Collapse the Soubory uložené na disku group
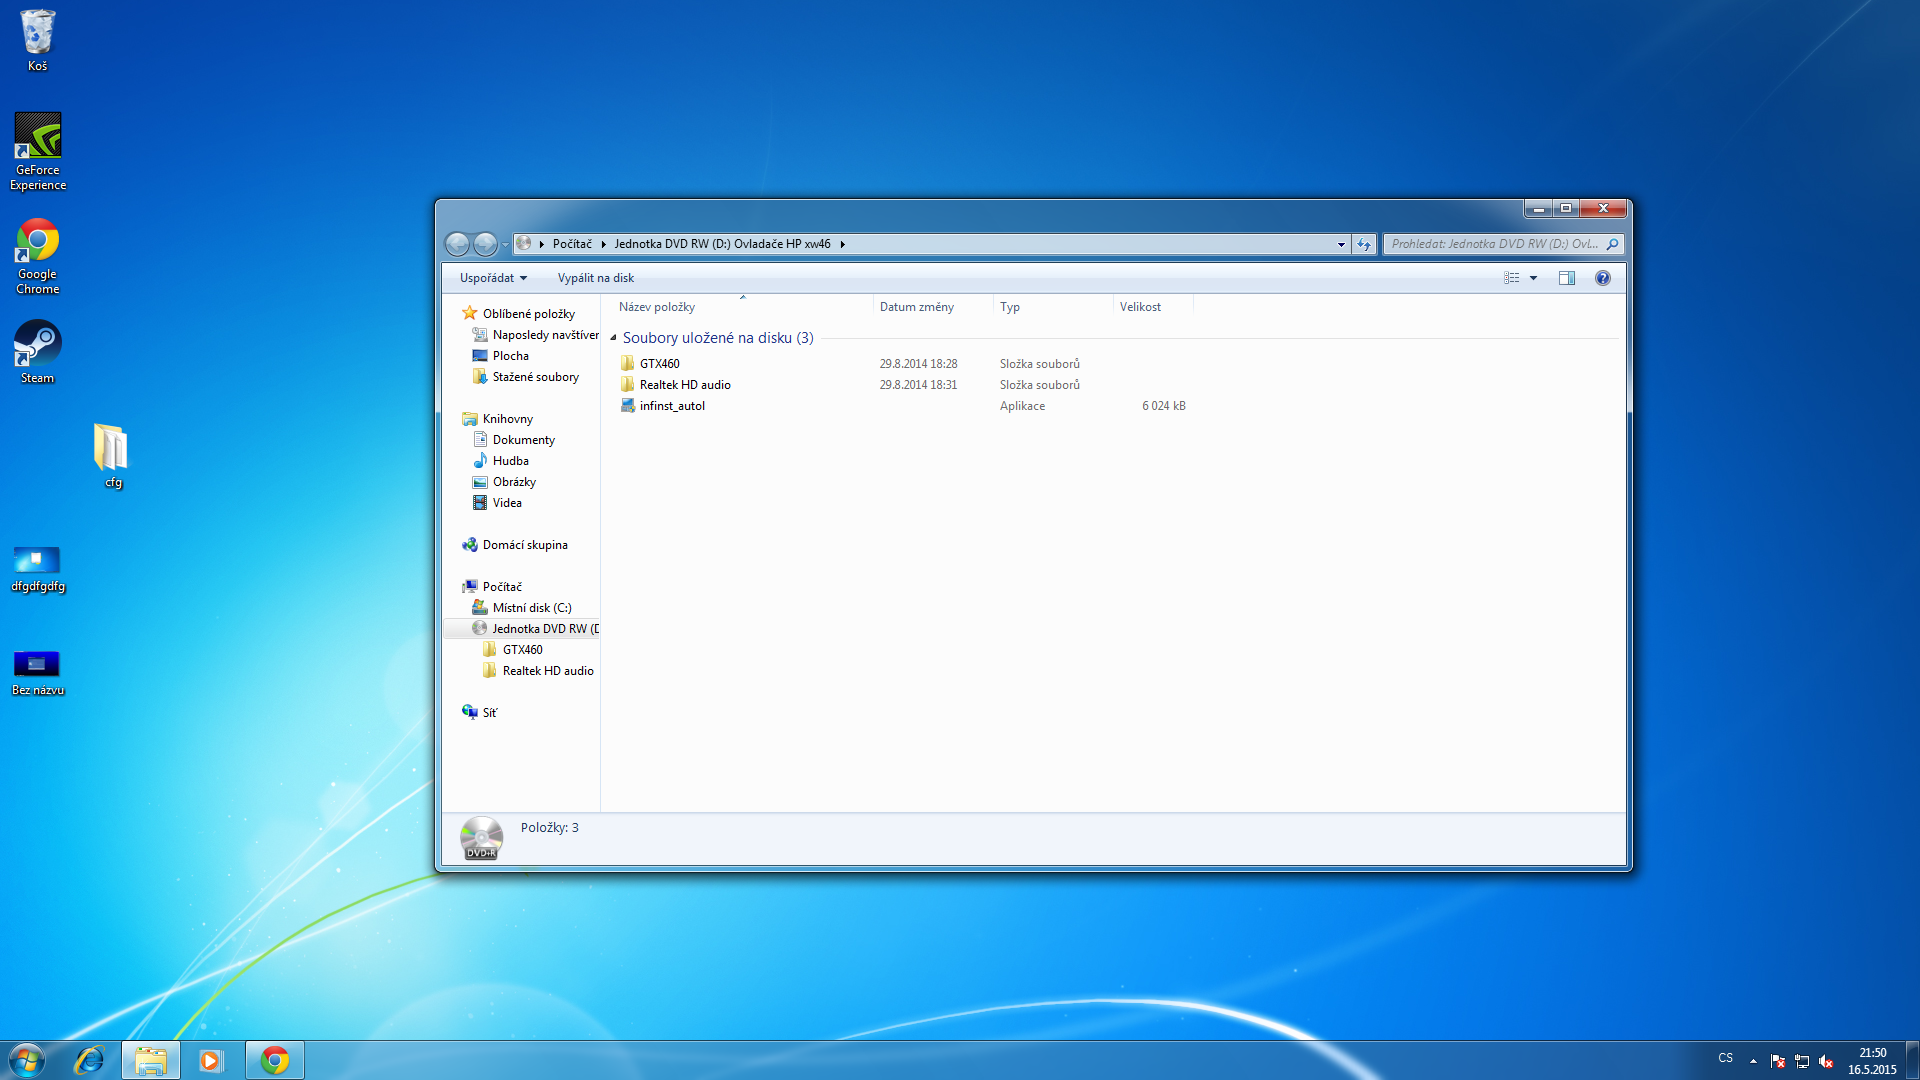The width and height of the screenshot is (1920, 1080). (x=613, y=338)
